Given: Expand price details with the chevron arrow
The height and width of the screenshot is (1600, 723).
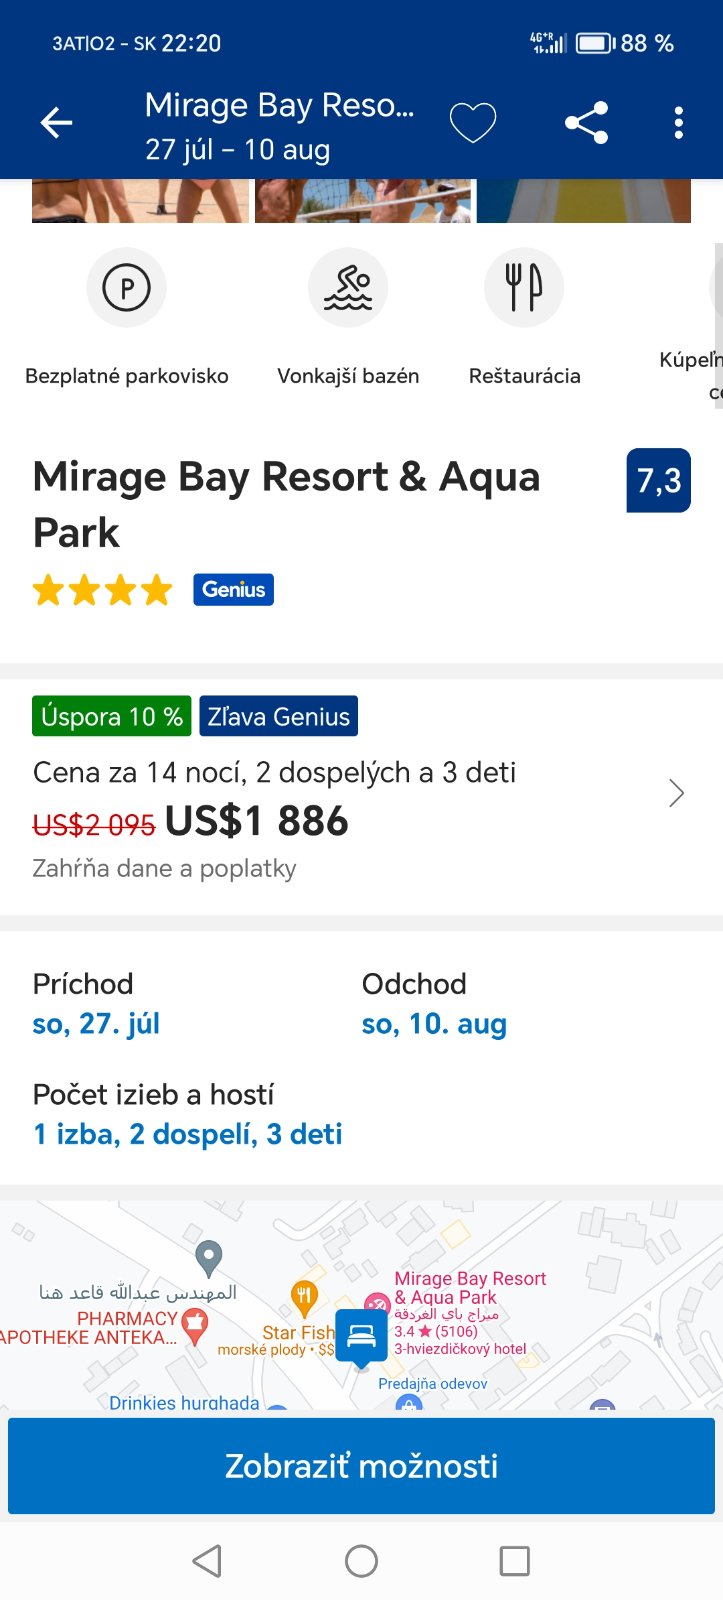Looking at the screenshot, I should (x=677, y=794).
